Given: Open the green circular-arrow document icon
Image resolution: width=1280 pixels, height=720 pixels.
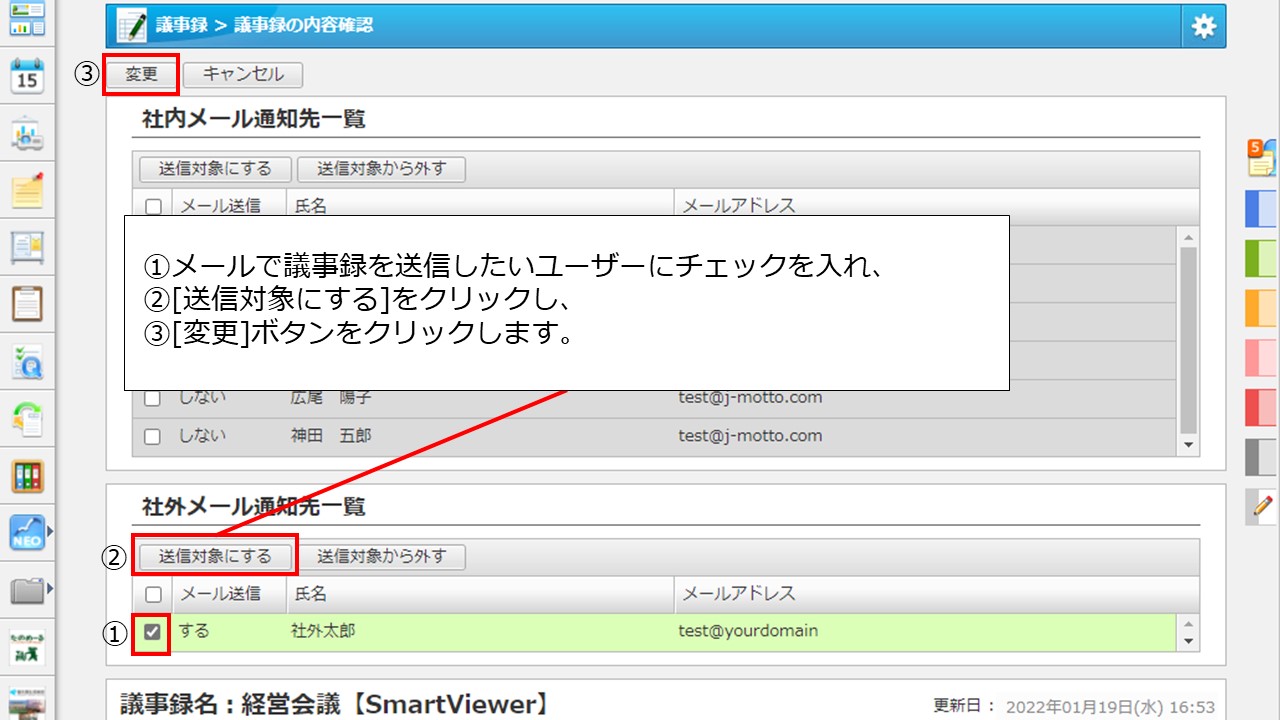Looking at the screenshot, I should click(x=27, y=419).
